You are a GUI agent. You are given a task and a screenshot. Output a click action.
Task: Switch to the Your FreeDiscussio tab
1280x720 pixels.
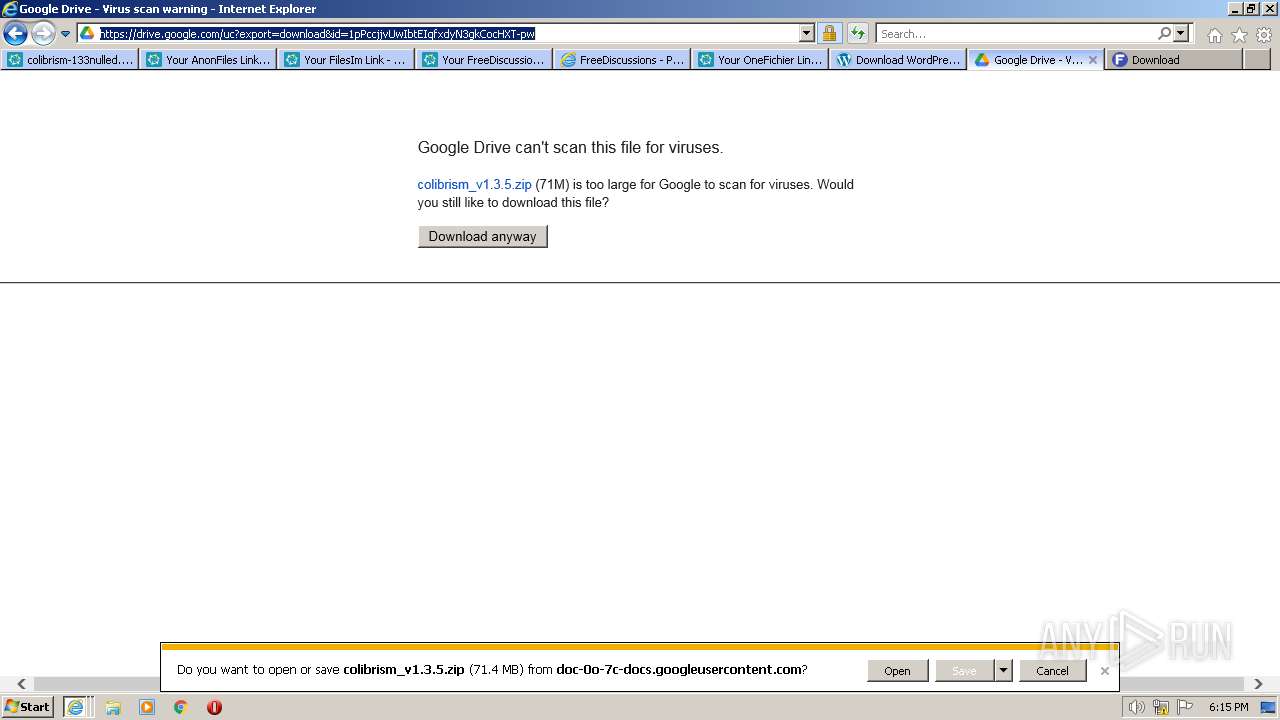484,60
